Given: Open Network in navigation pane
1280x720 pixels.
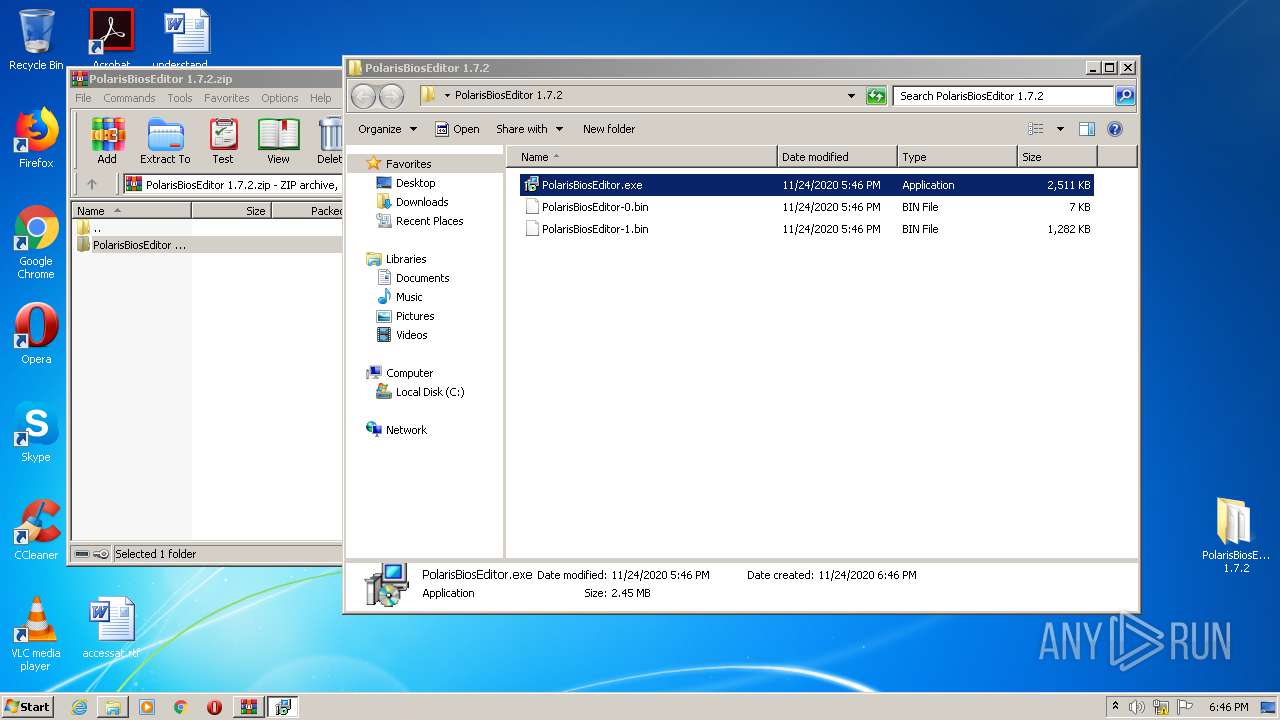Looking at the screenshot, I should click(x=397, y=430).
